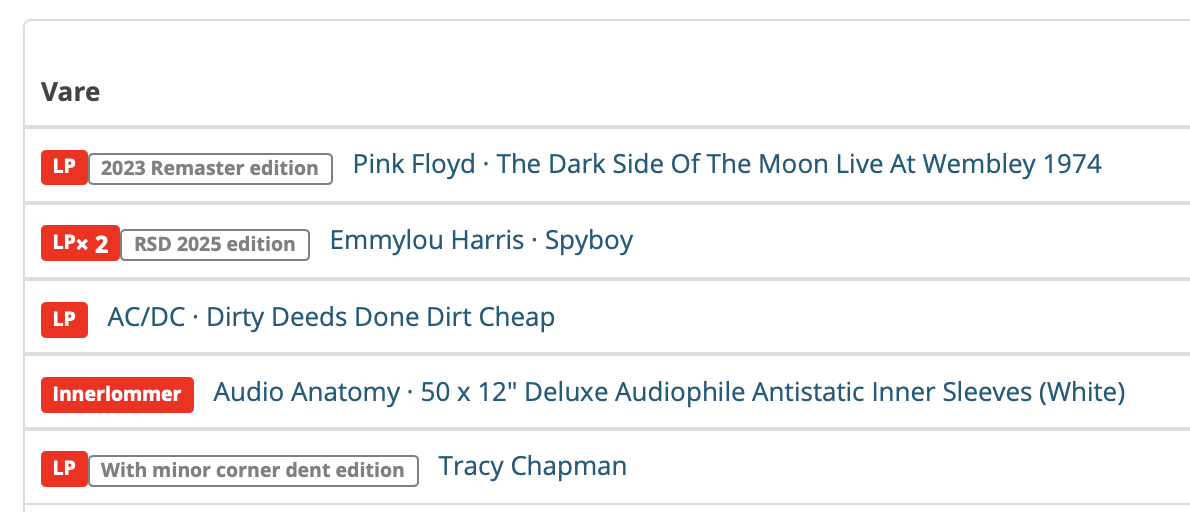The height and width of the screenshot is (512, 1190).
Task: Click the LP badge beside AC/DC
Action: 64,319
